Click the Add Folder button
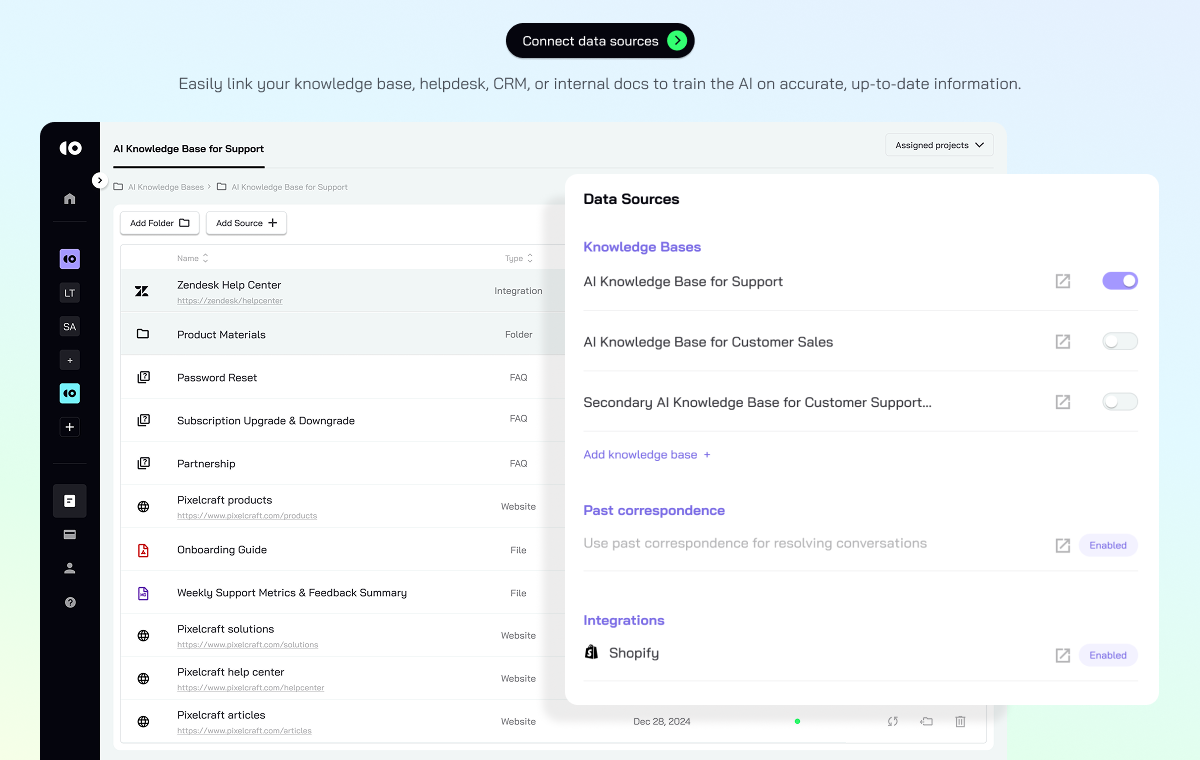 [160, 223]
